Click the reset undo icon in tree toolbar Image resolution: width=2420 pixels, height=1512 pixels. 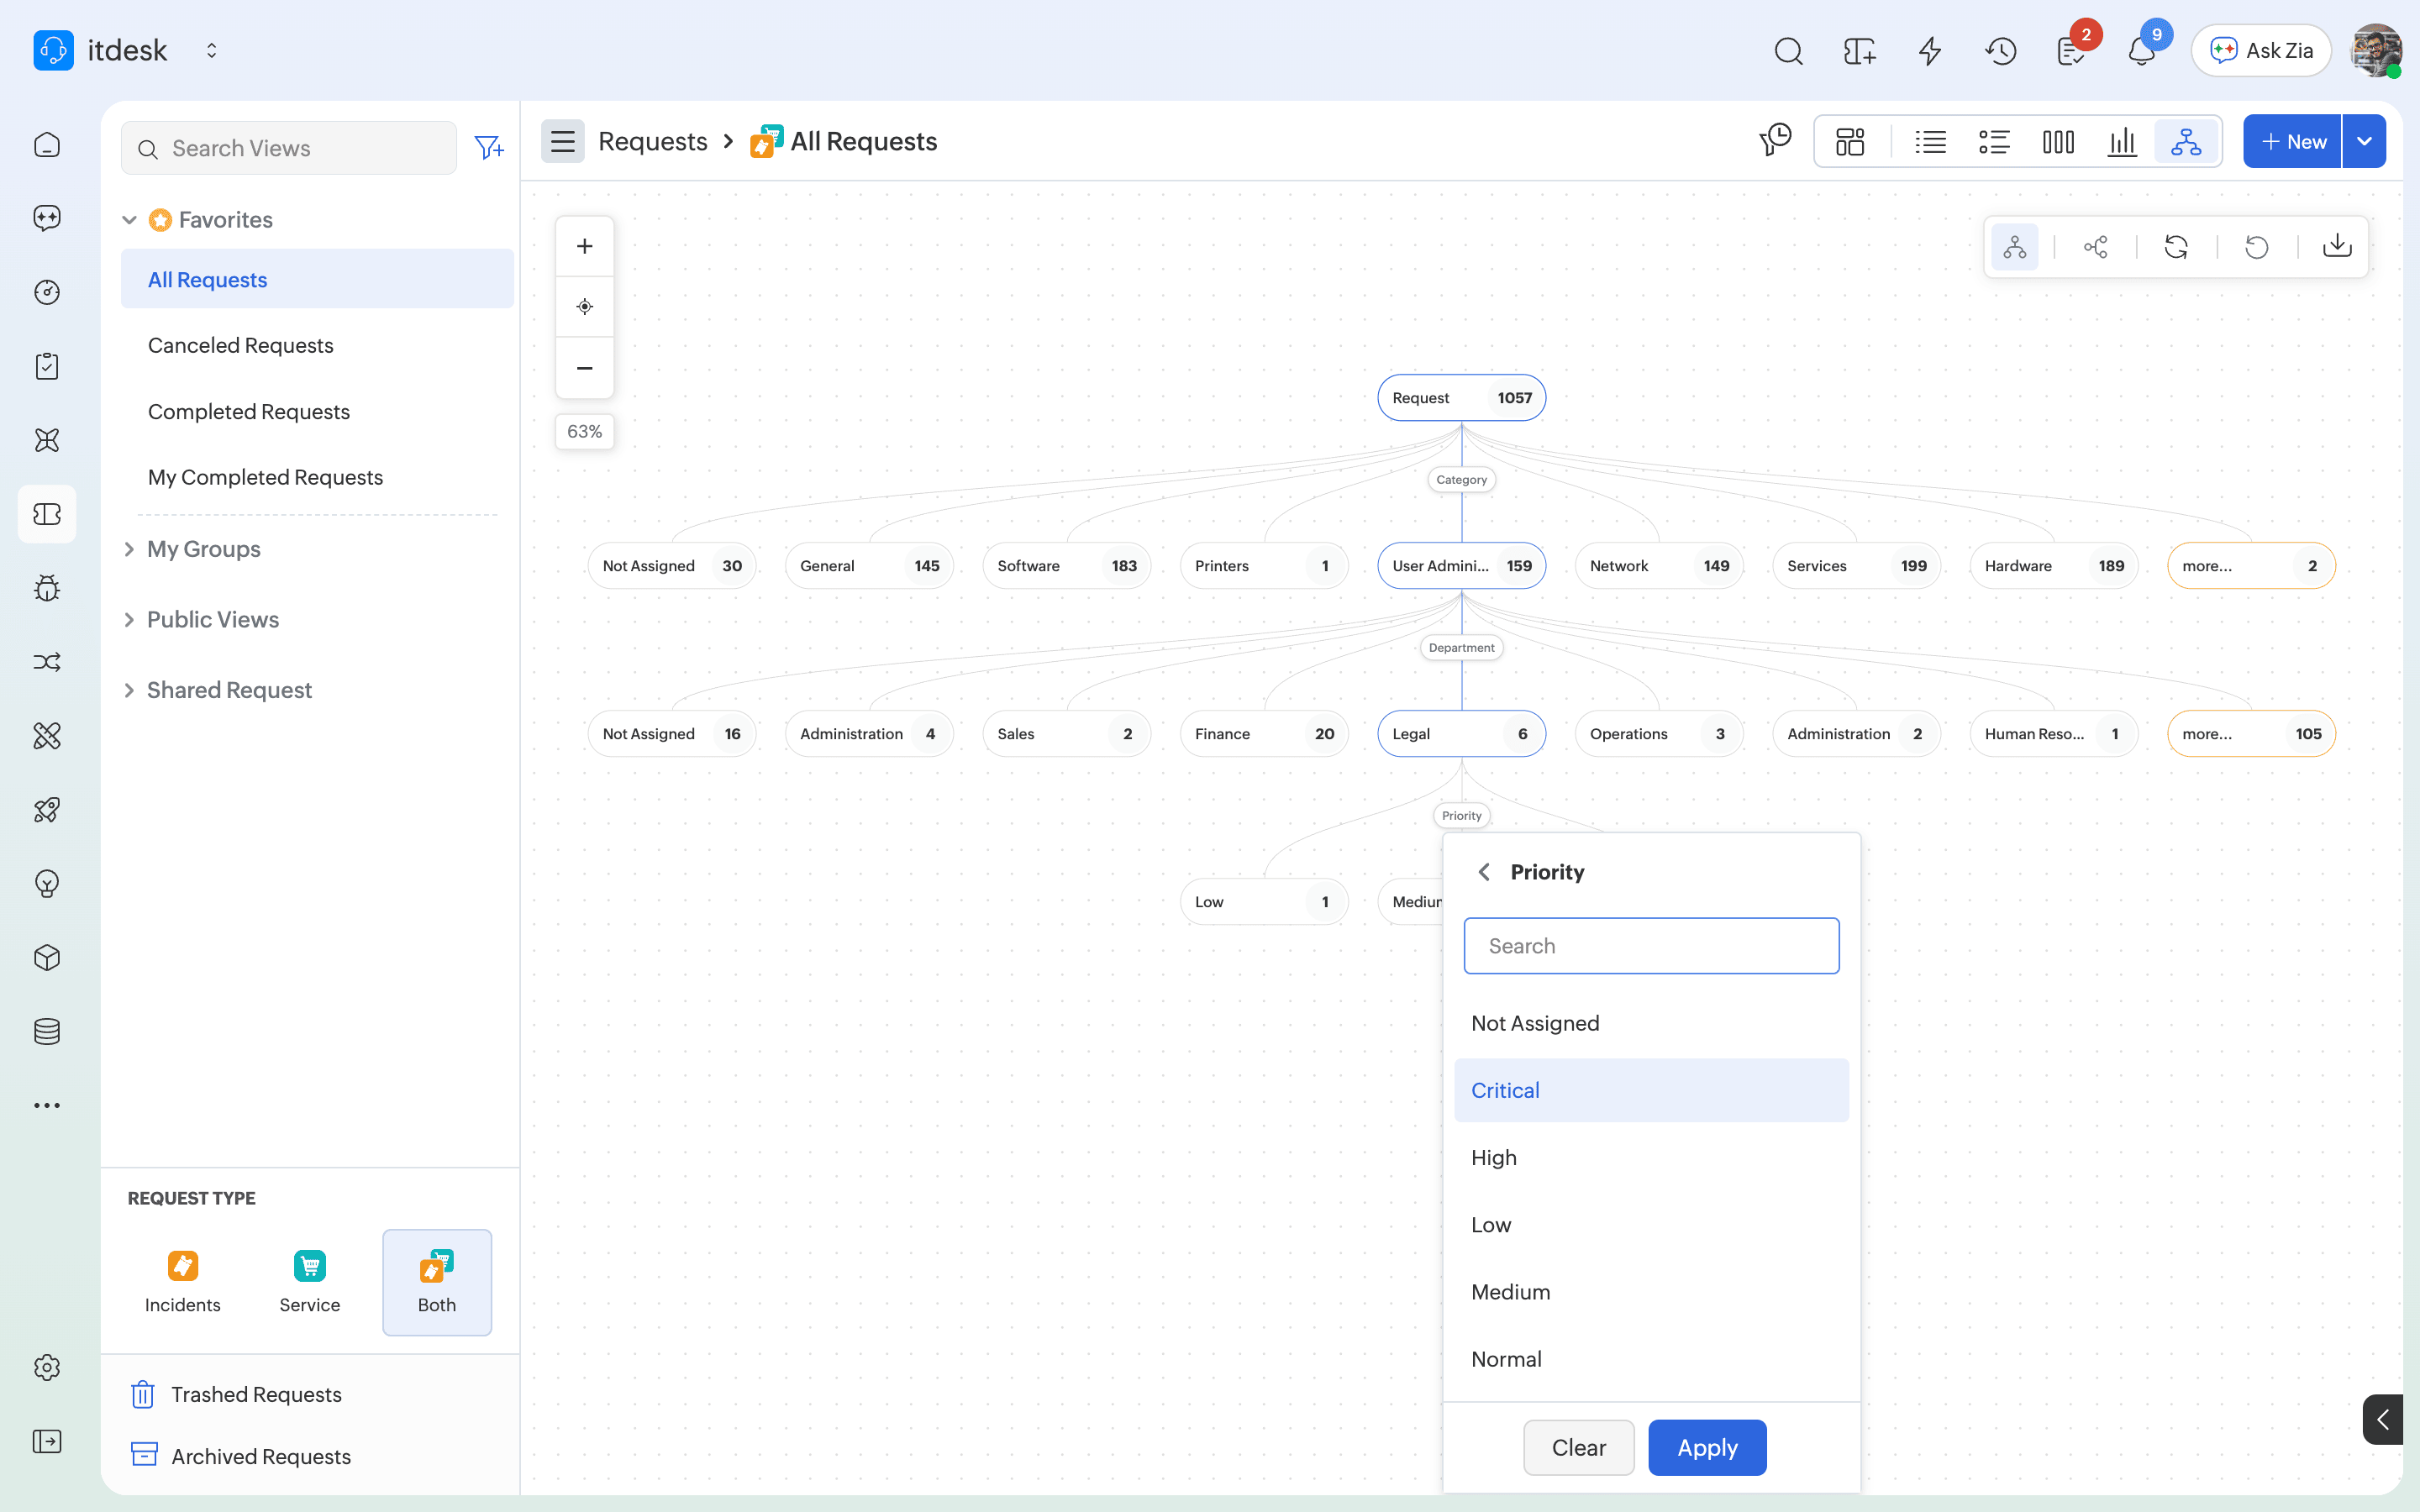click(x=2257, y=246)
